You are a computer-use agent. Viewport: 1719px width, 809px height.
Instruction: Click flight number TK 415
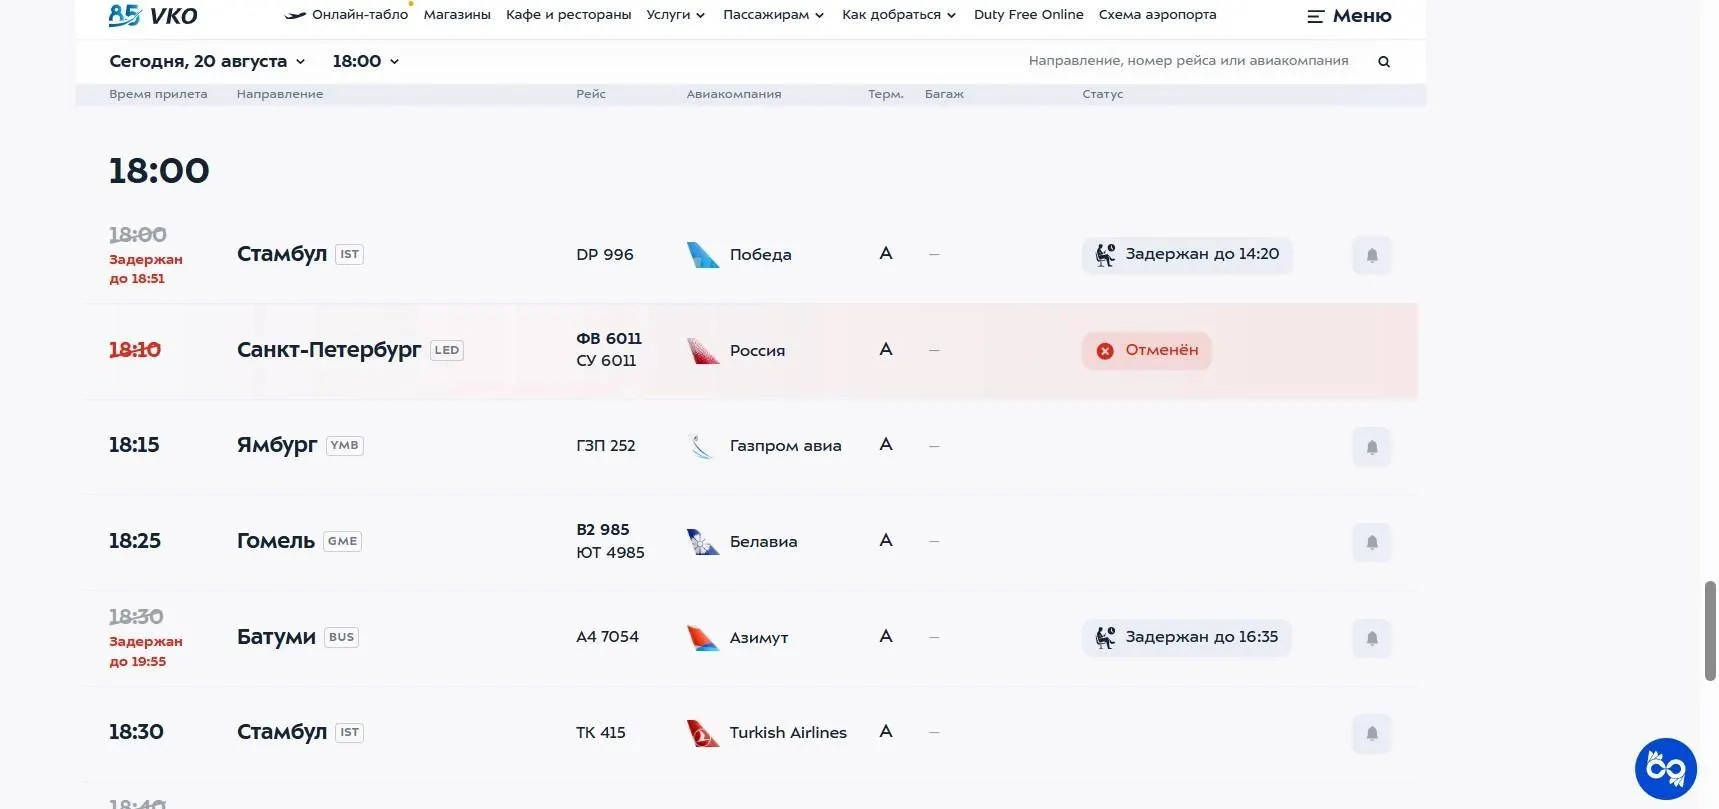[601, 733]
